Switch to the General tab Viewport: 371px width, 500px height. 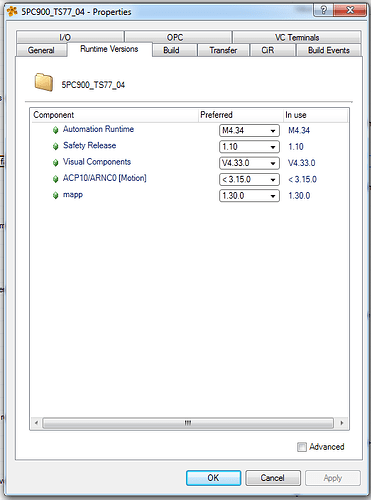click(x=41, y=50)
